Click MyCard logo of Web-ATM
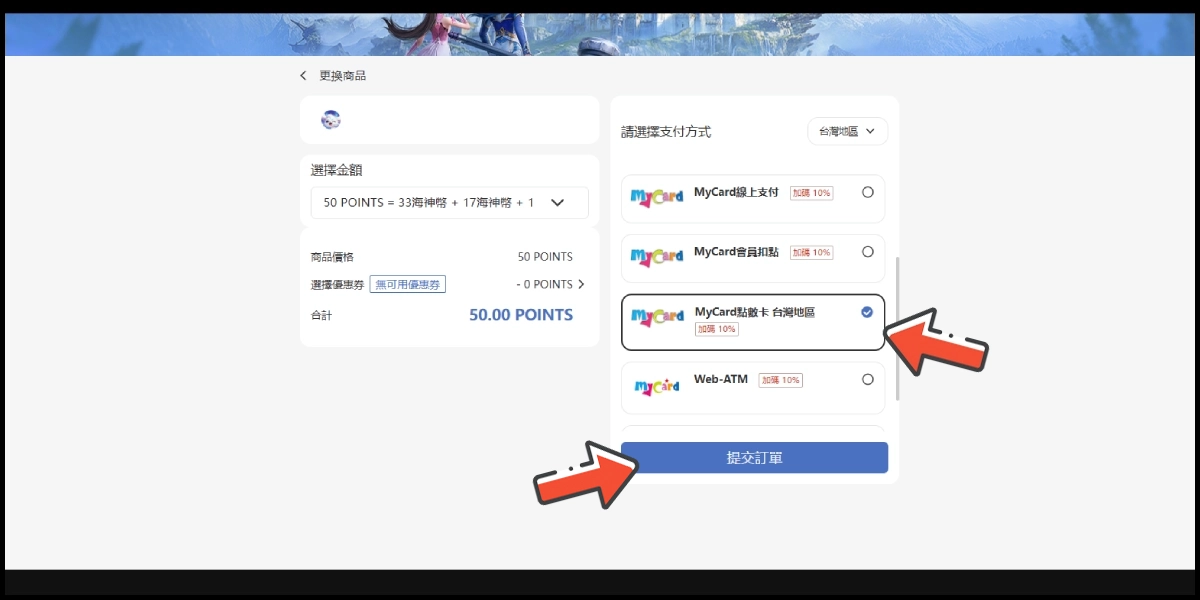This screenshot has height=600, width=1200. click(x=656, y=385)
